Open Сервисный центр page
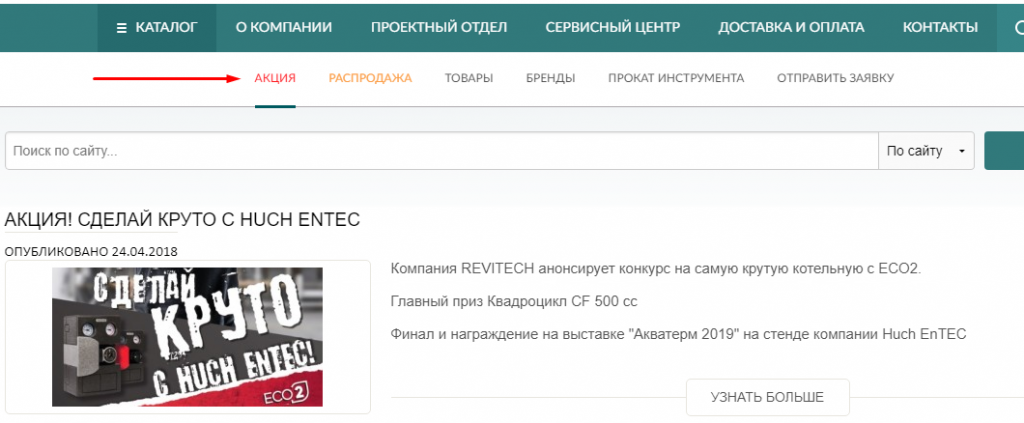Screen dimensions: 1024x423 613,27
